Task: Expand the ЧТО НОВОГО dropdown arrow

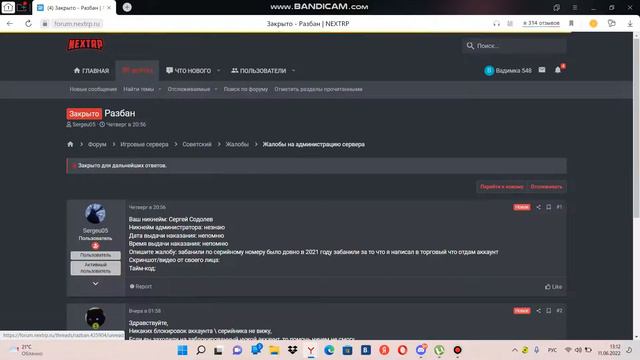Action: pyautogui.click(x=218, y=71)
